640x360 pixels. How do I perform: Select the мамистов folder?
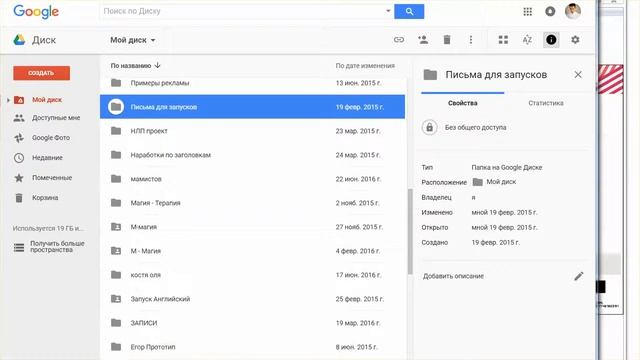pyautogui.click(x=252, y=179)
